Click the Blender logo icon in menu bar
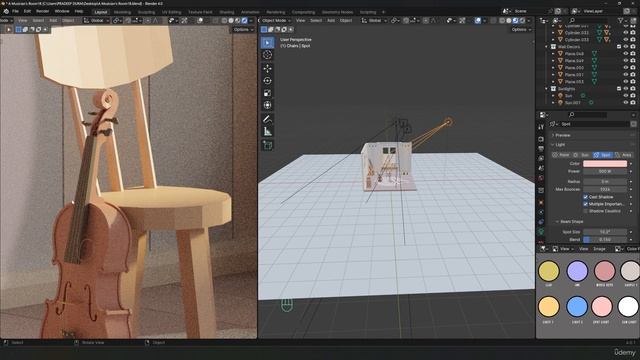Screen dimensions: 640x360 click(6, 11)
